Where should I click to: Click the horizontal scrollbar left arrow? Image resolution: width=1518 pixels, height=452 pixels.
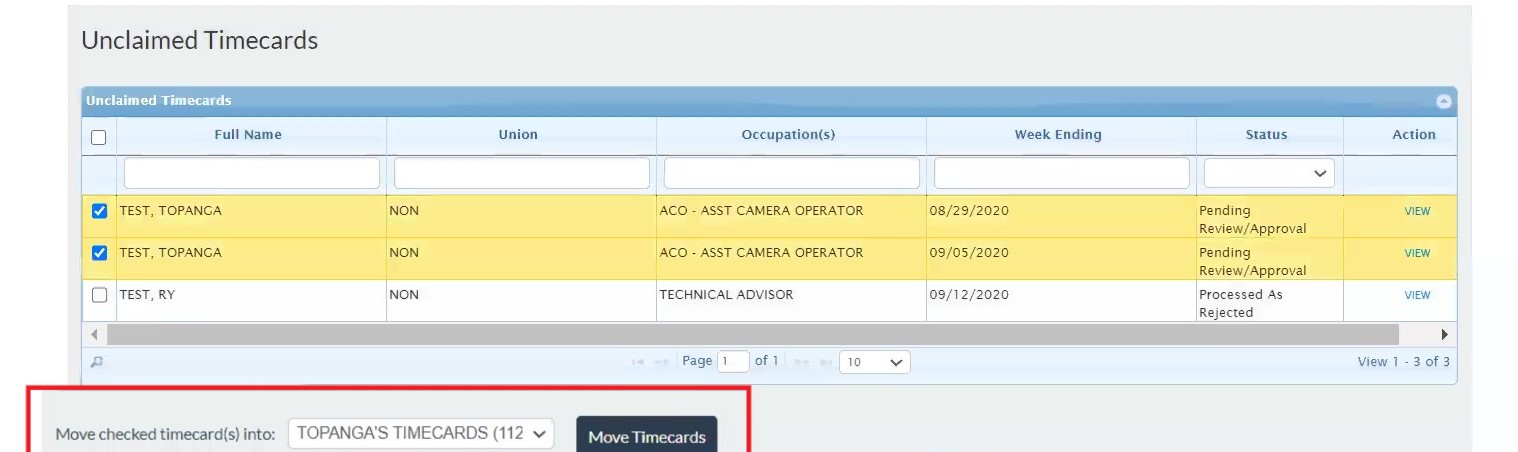(x=95, y=334)
